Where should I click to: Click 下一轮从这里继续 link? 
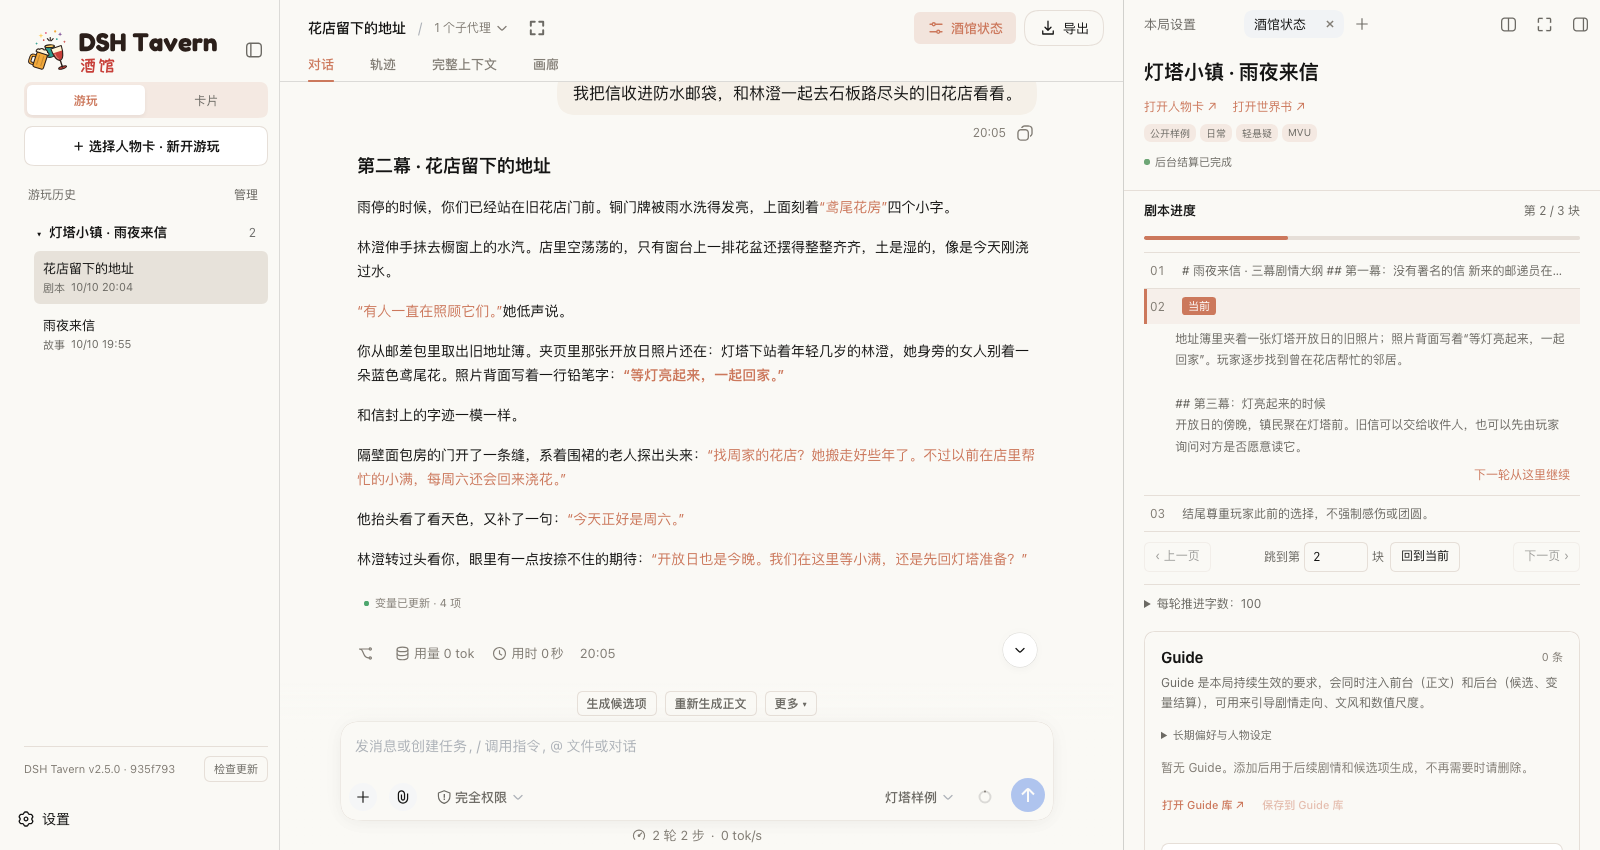click(x=1522, y=475)
